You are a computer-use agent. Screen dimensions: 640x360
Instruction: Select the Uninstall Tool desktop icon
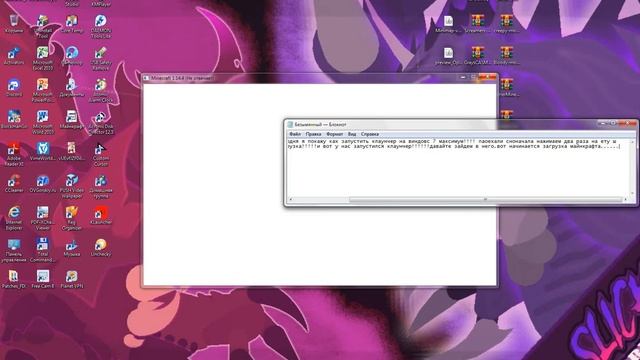[42, 27]
